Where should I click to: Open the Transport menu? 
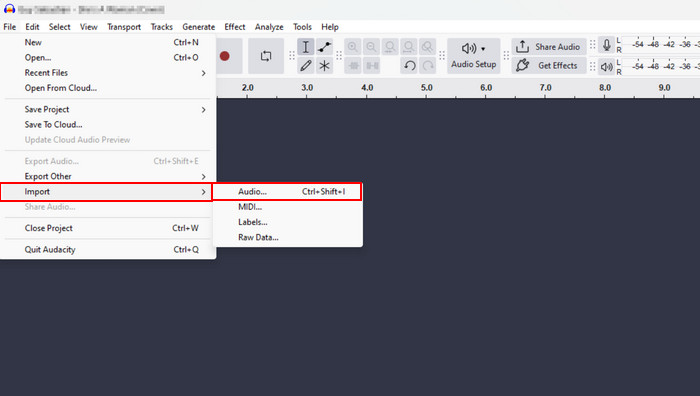point(124,27)
